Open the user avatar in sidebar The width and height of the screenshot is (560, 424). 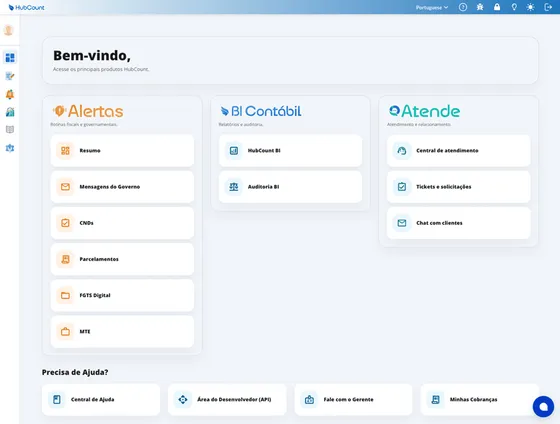tap(9, 30)
